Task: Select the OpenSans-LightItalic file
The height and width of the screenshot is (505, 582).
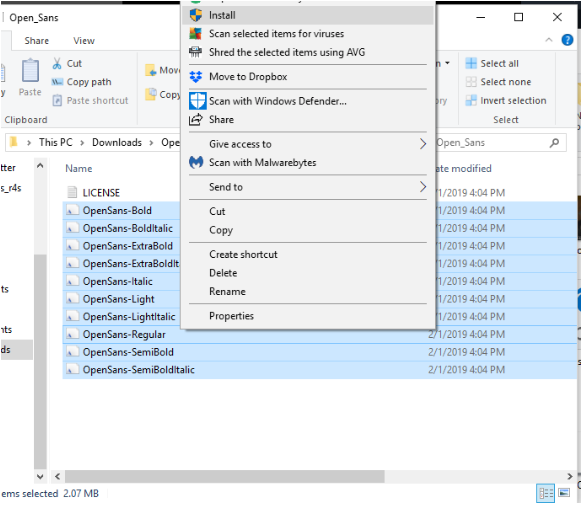Action: pyautogui.click(x=129, y=317)
